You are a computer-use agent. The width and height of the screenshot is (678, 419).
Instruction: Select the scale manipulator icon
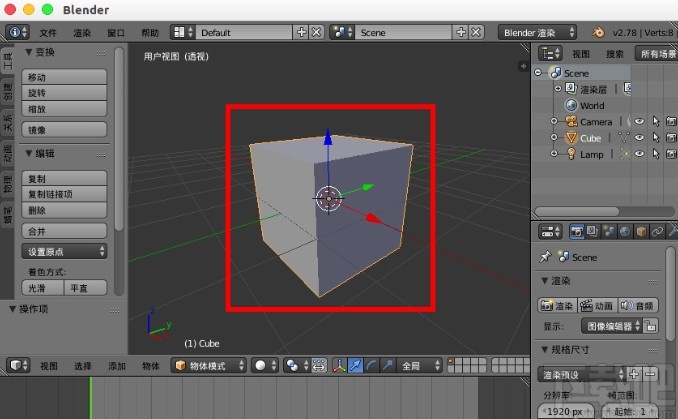pyautogui.click(x=387, y=366)
